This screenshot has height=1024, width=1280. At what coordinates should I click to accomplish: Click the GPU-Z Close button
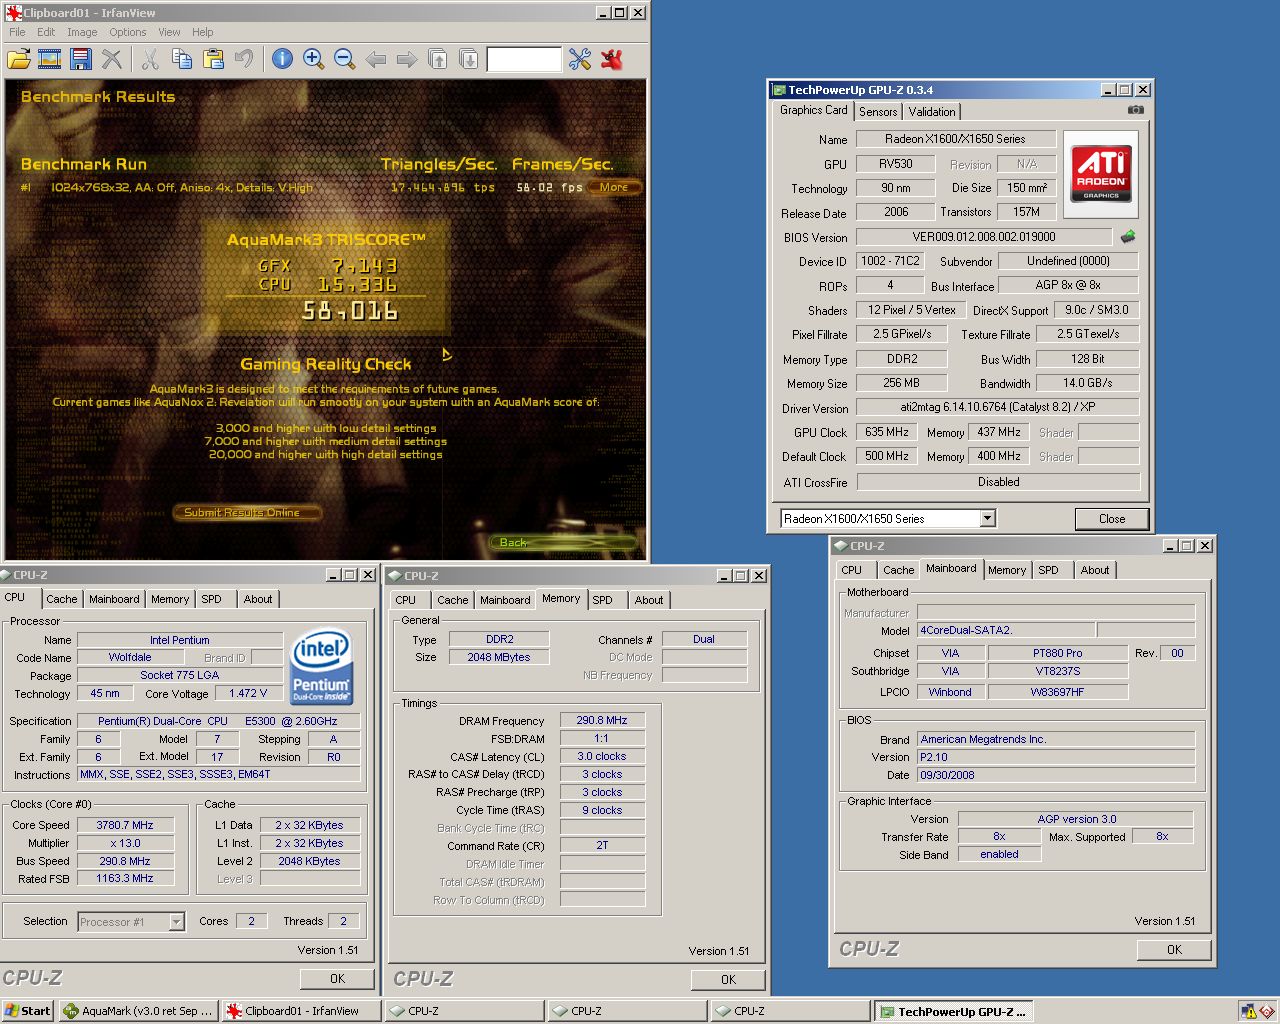1112,519
